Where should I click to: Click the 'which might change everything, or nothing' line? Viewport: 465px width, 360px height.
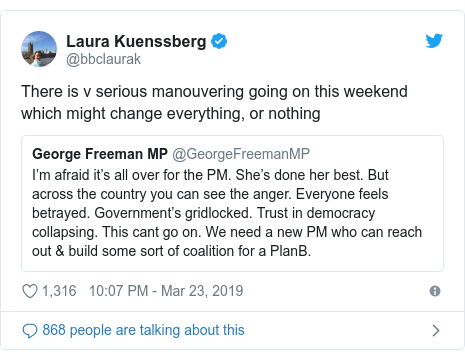171,114
